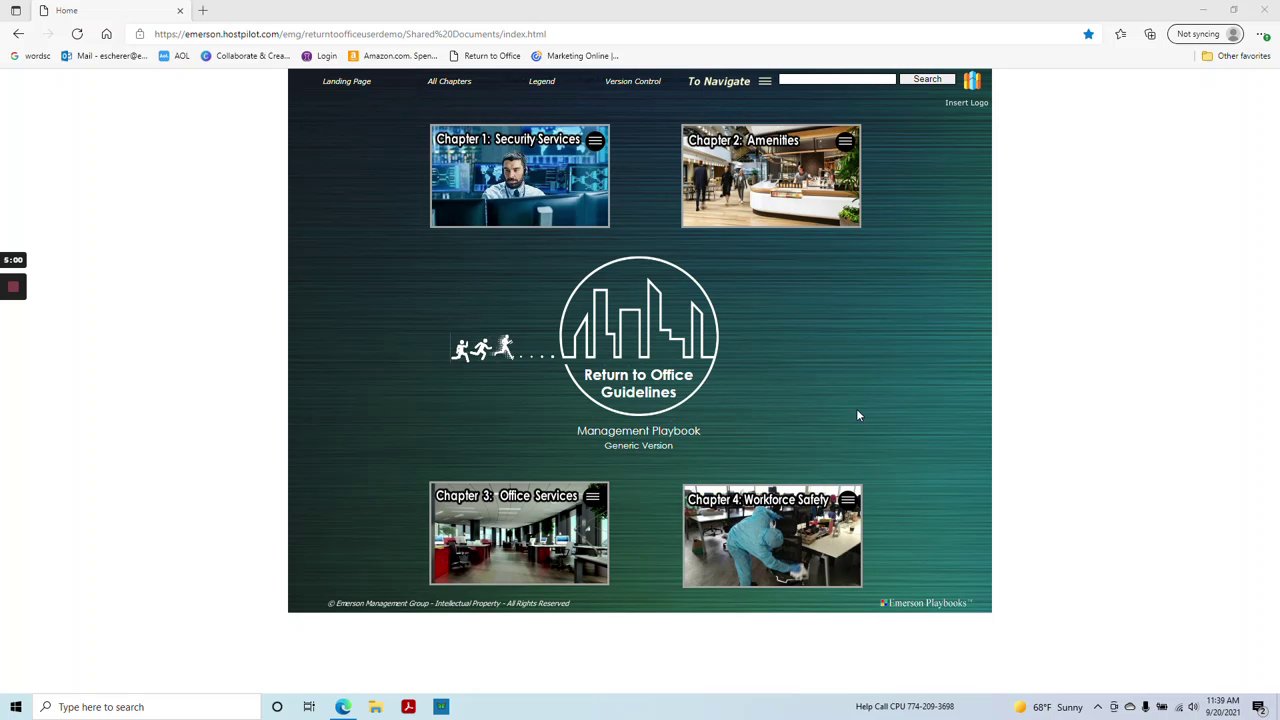This screenshot has width=1280, height=720.
Task: Reload the page with the refresh icon
Action: [x=77, y=34]
